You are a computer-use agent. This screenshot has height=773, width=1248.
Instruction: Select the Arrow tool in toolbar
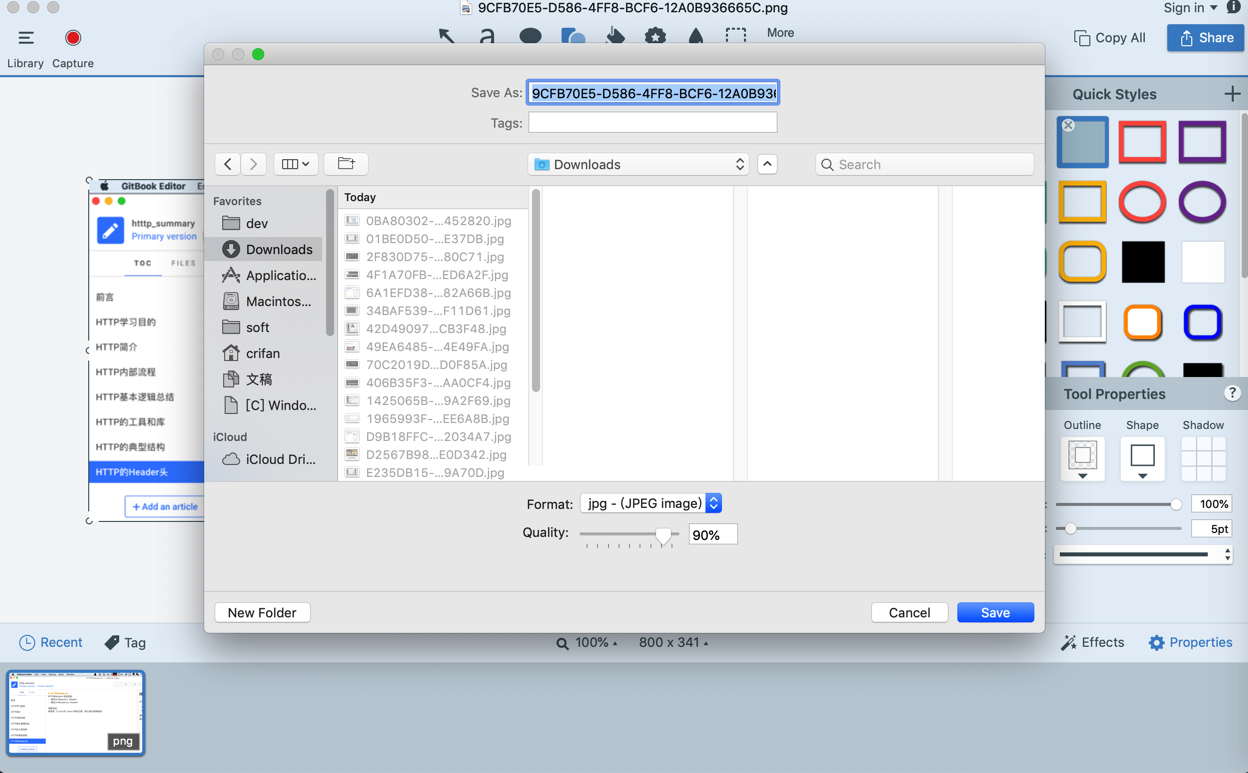(x=446, y=36)
